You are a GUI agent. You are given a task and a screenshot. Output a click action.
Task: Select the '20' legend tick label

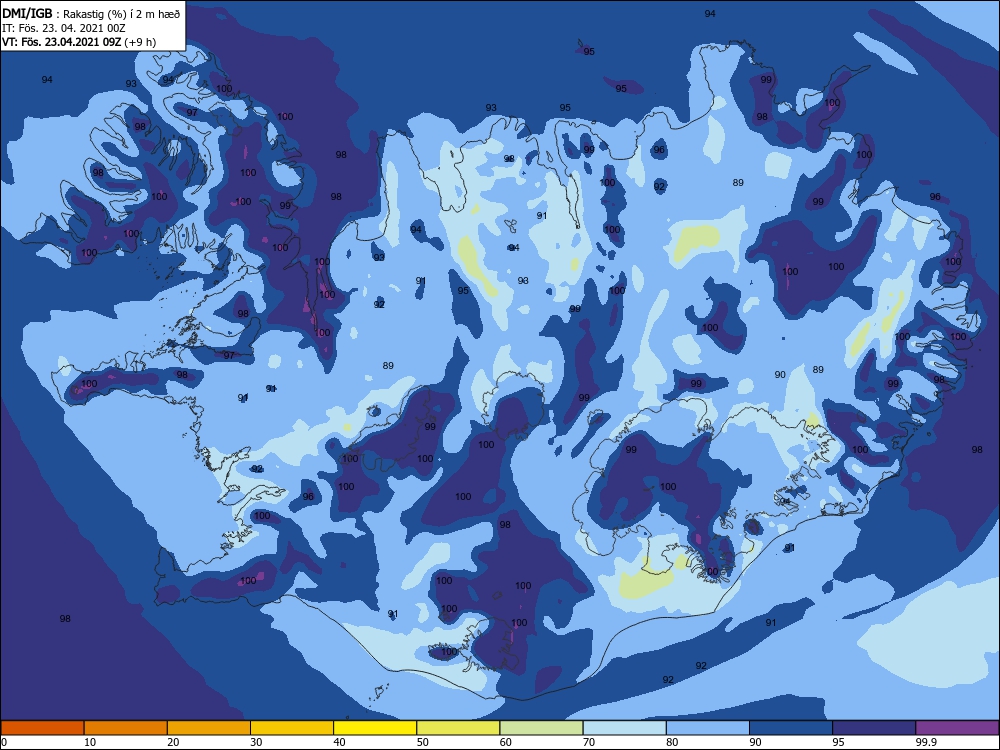[x=173, y=742]
